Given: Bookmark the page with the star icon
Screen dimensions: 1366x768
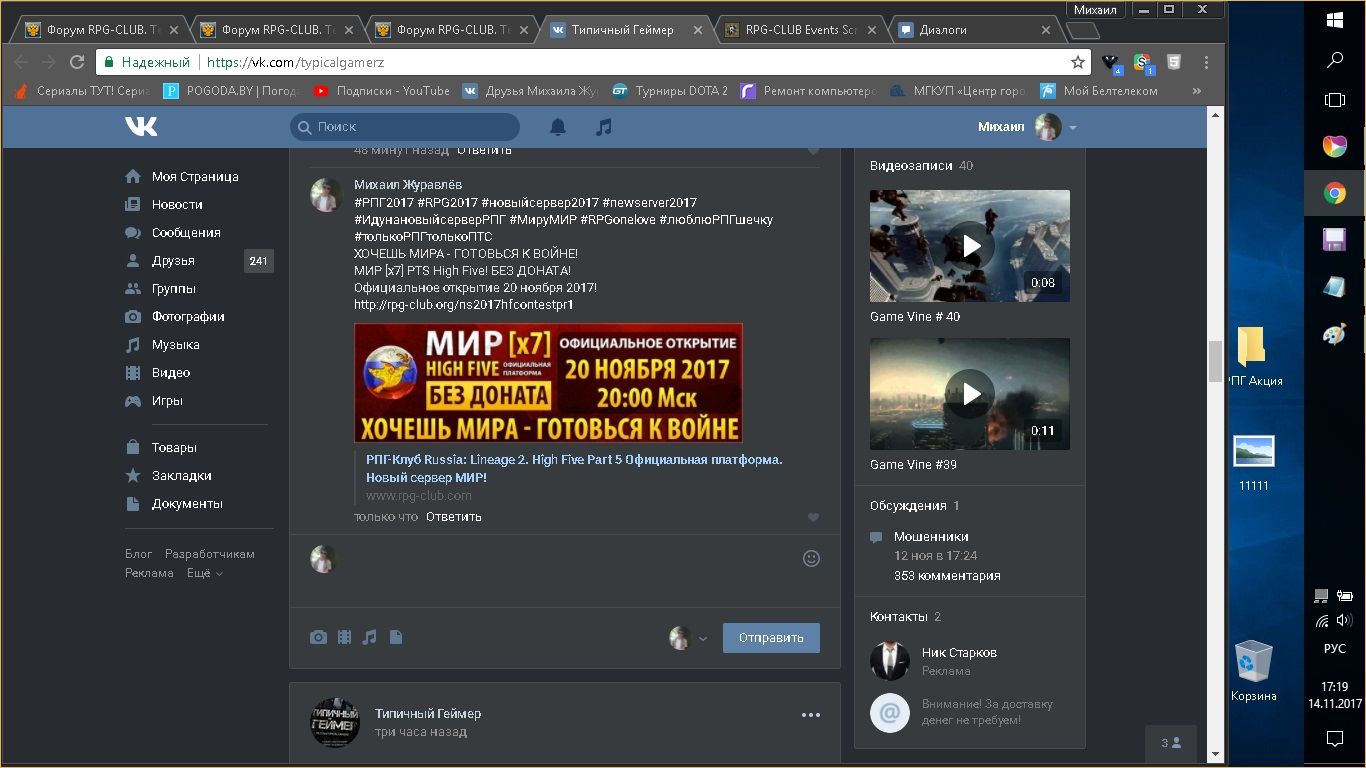Looking at the screenshot, I should click(1078, 62).
